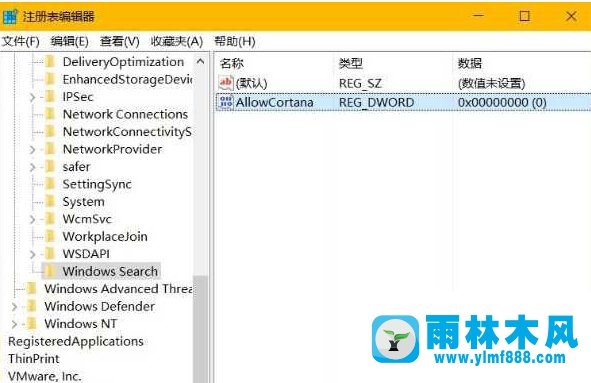
Task: Click the ab string icon of (默认) value
Action: click(226, 83)
